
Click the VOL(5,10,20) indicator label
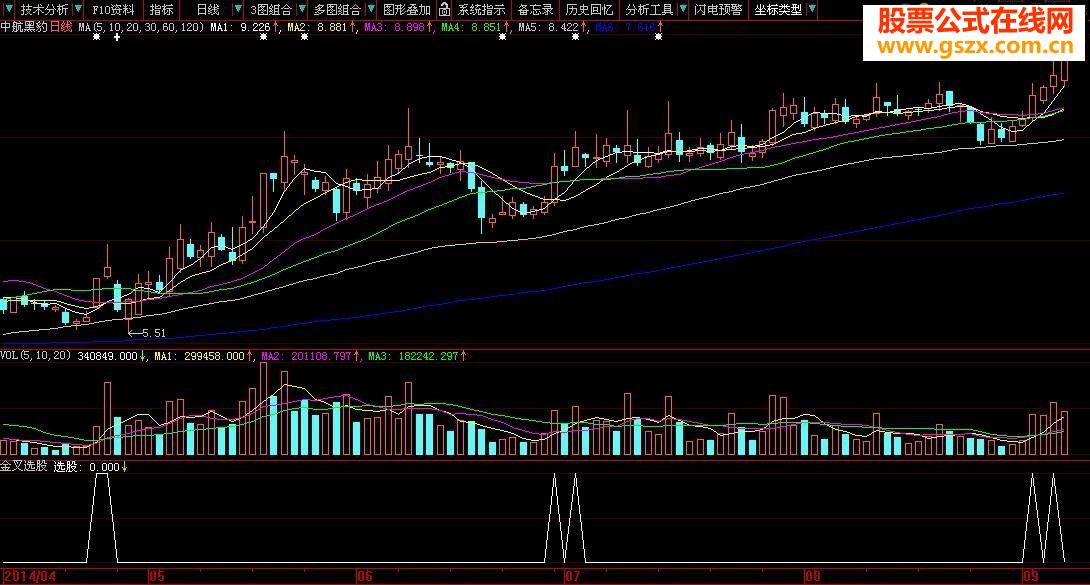36,356
